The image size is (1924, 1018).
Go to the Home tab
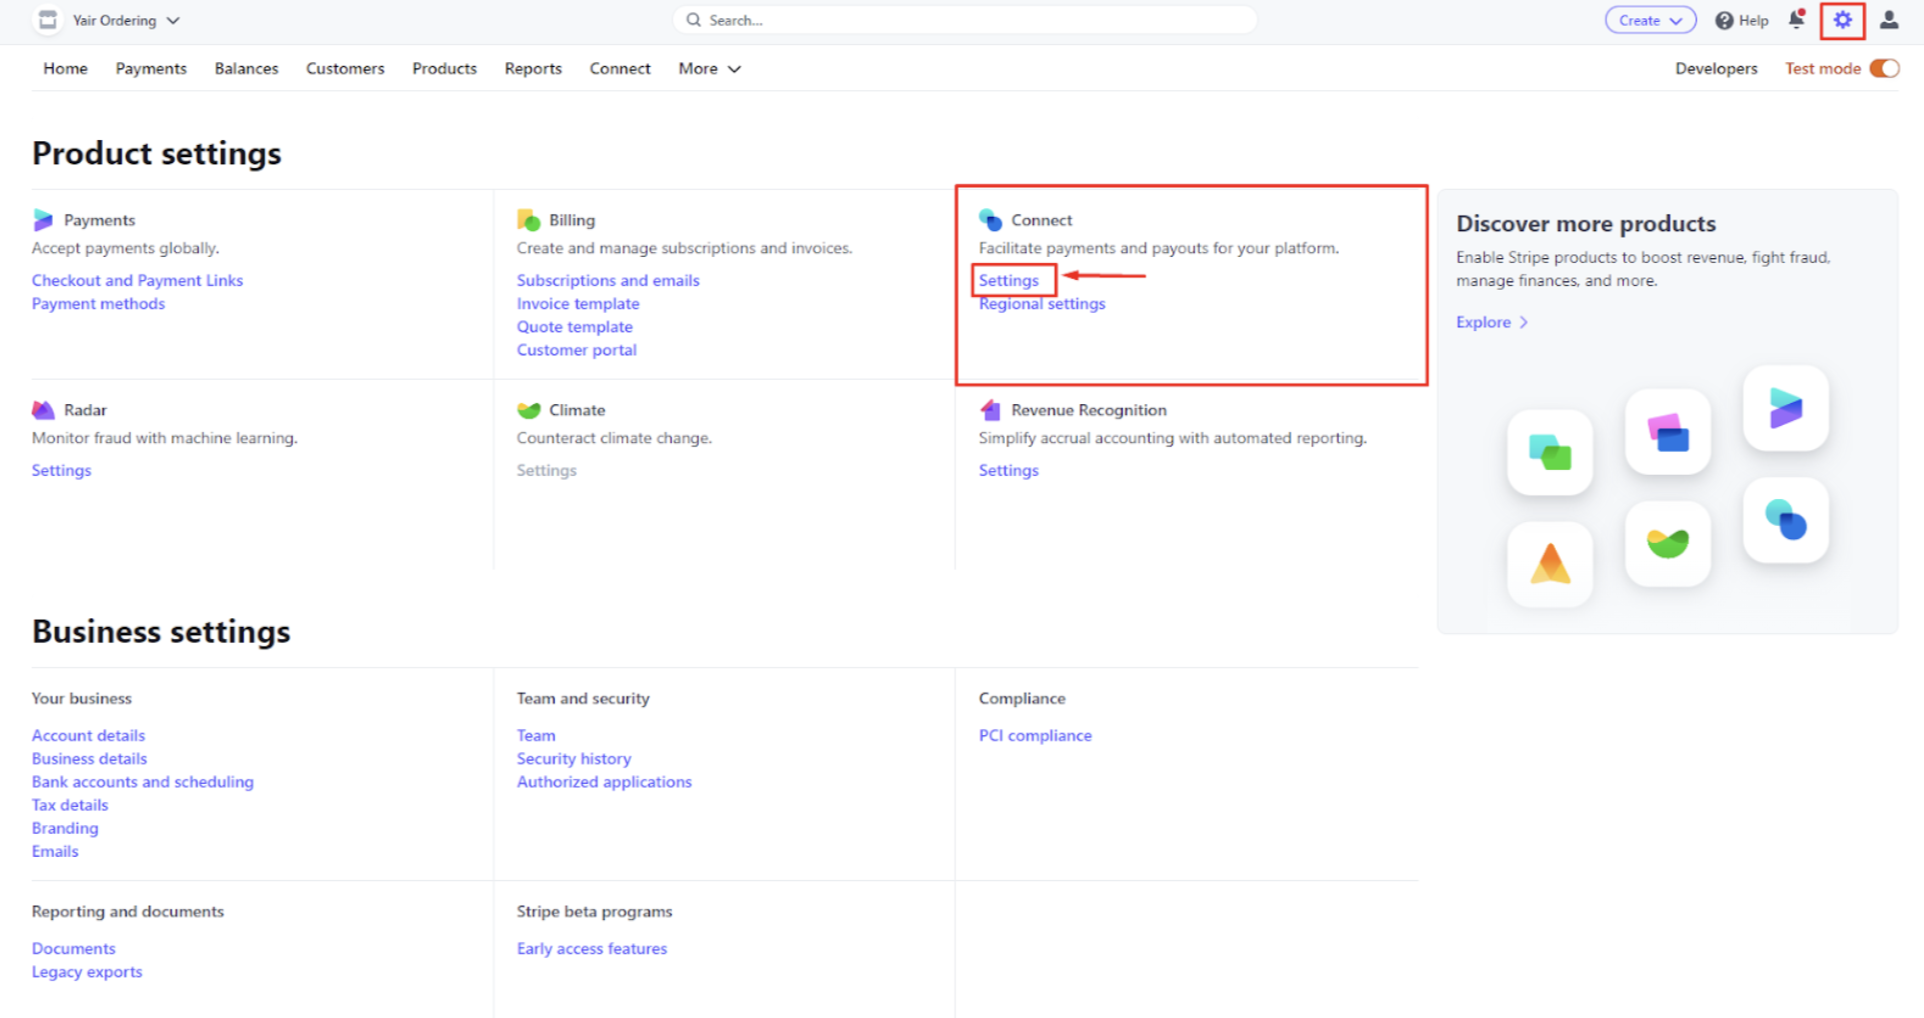tap(65, 69)
